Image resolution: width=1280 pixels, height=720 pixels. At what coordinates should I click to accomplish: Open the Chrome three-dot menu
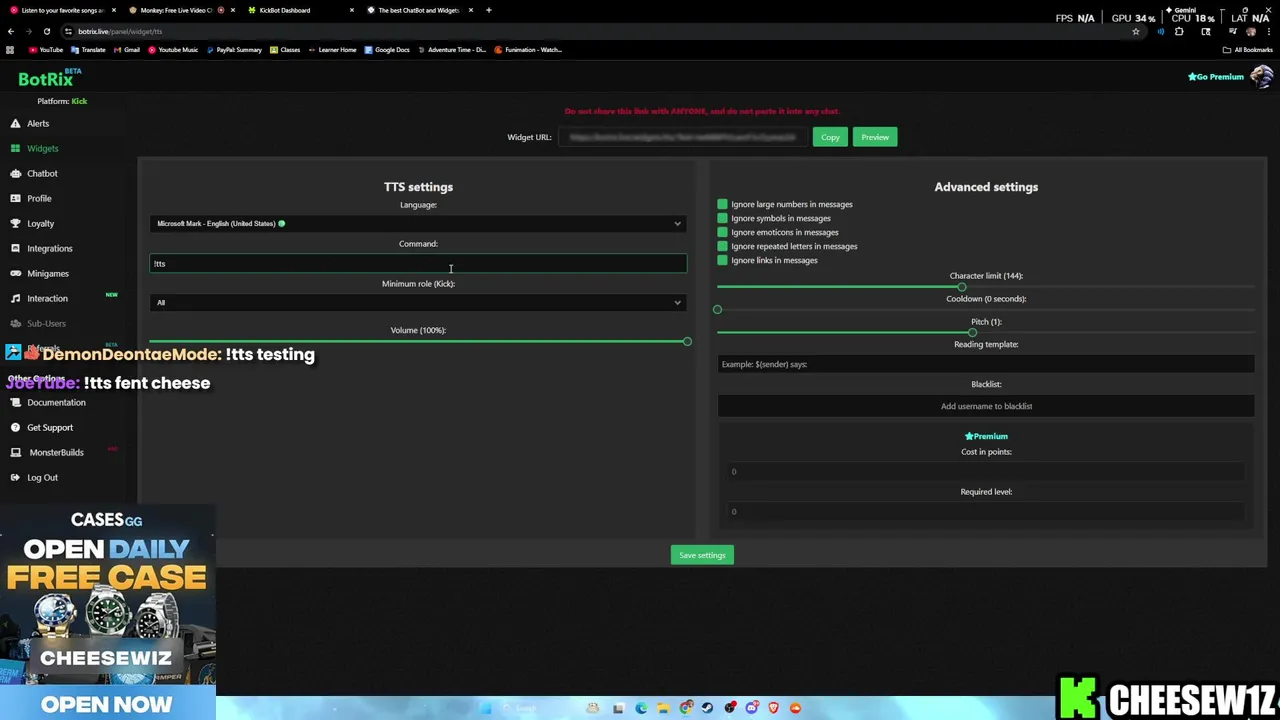[x=1269, y=31]
